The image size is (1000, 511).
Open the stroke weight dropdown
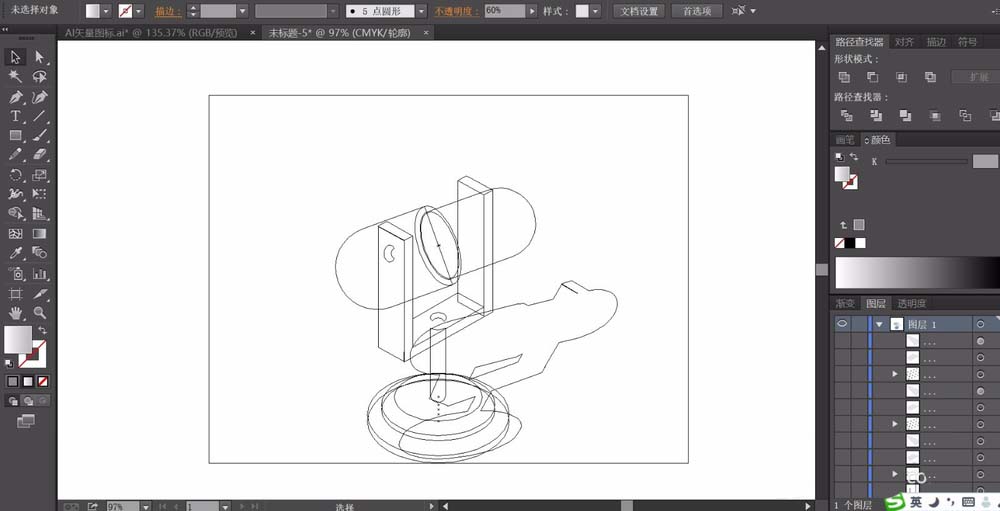242,11
